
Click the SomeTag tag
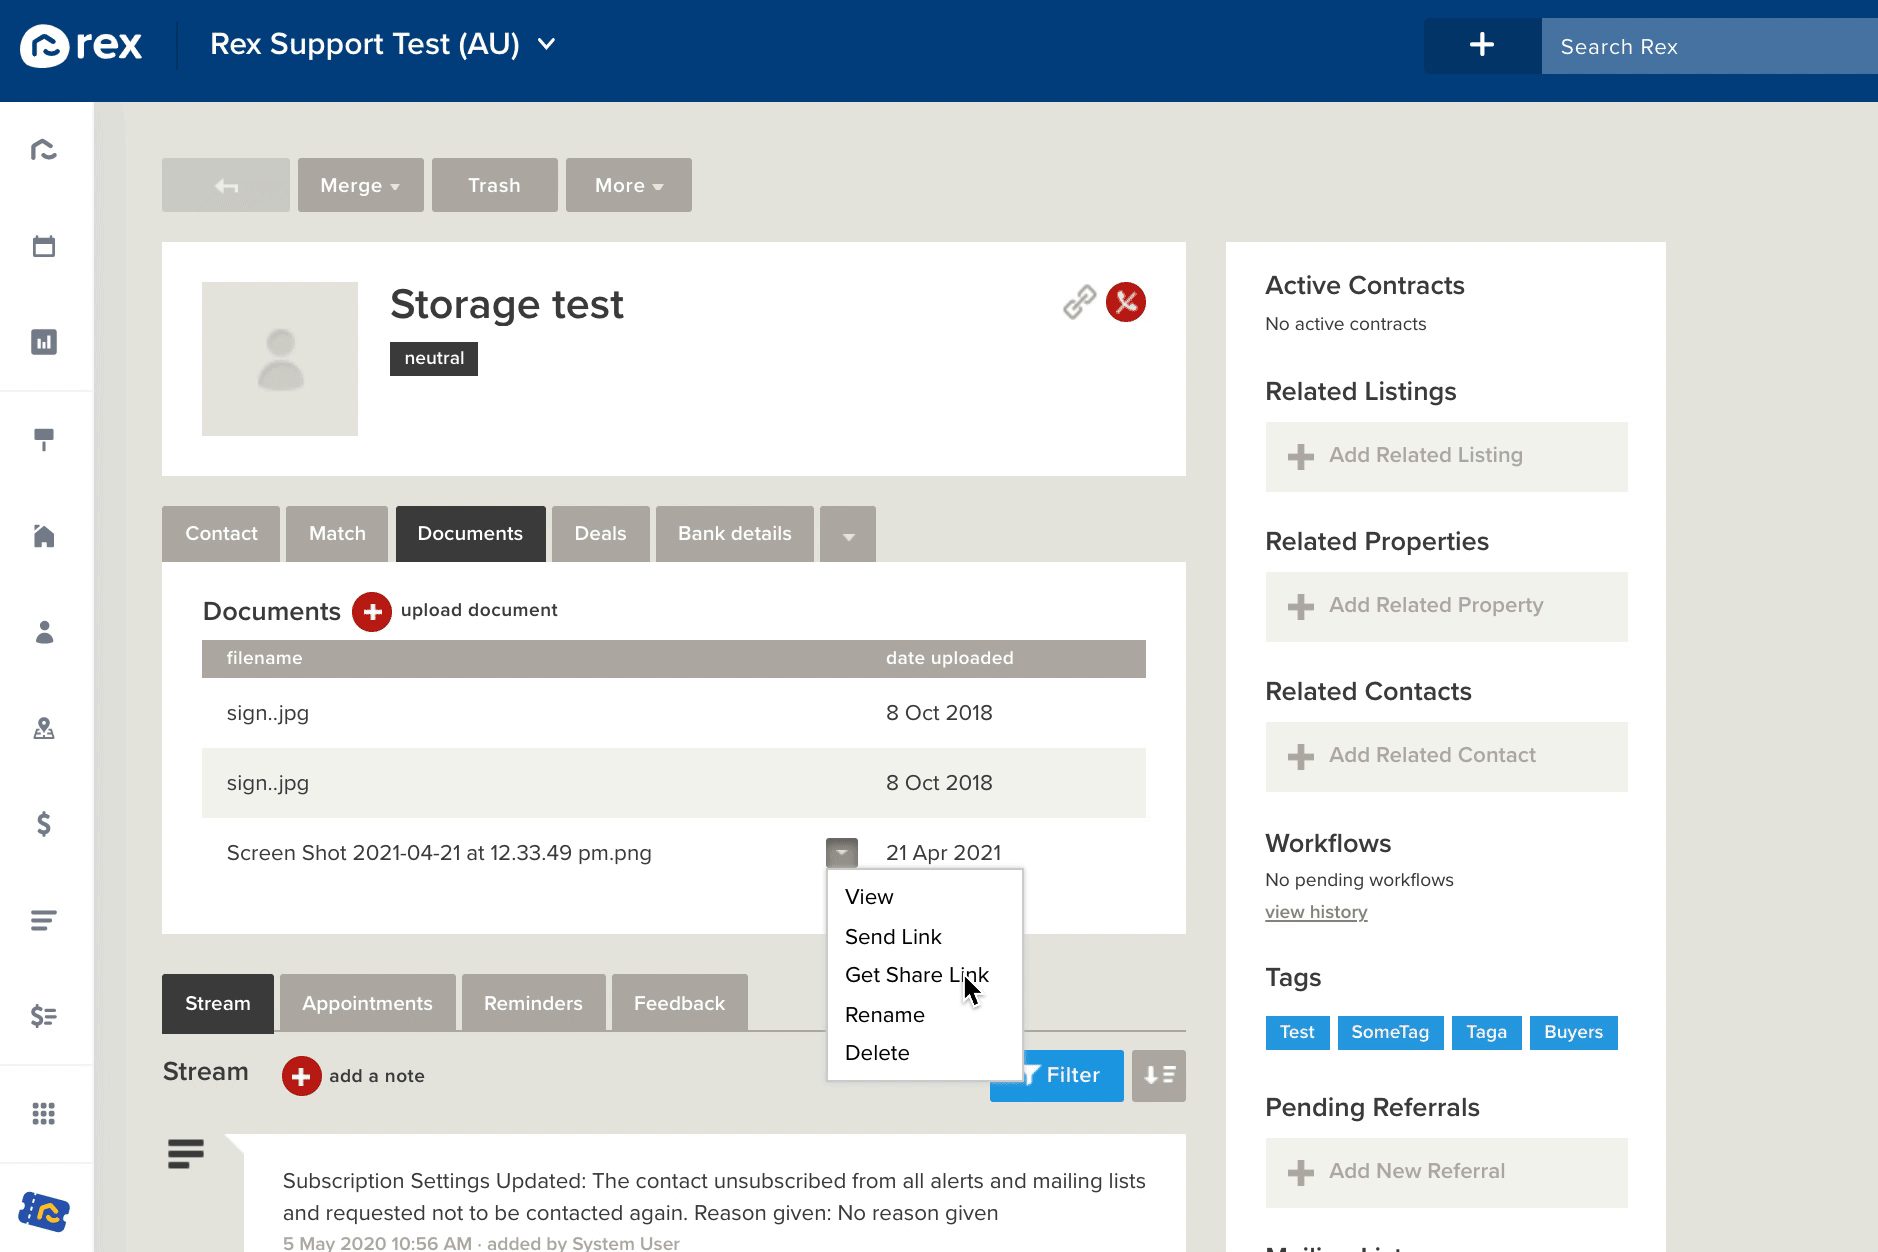point(1390,1032)
